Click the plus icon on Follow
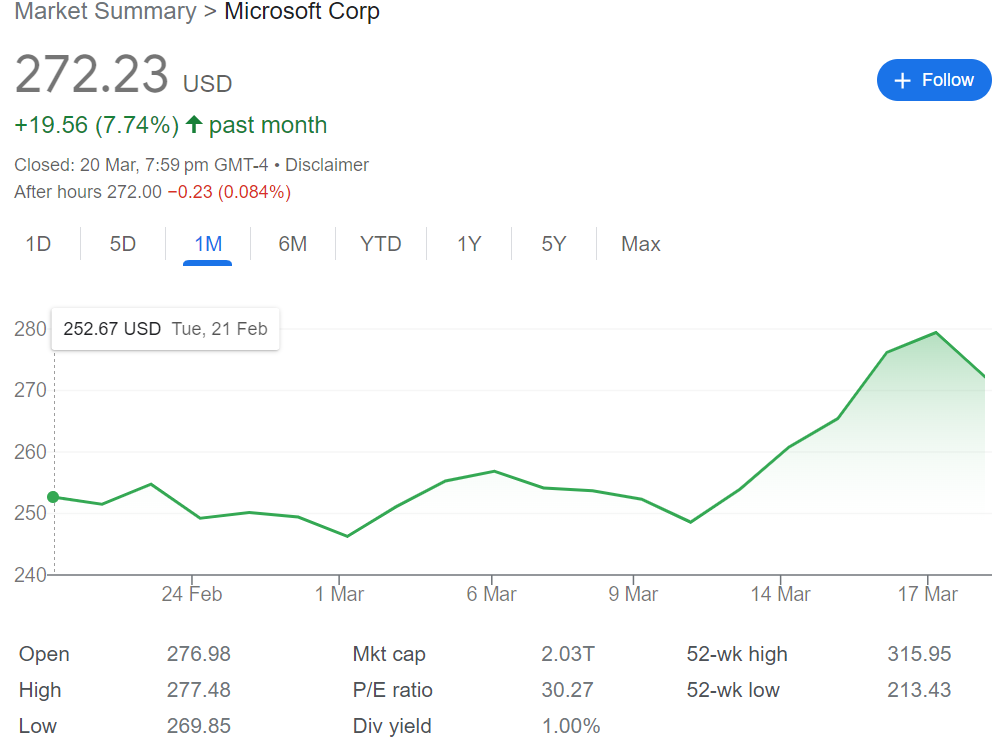 coord(903,81)
